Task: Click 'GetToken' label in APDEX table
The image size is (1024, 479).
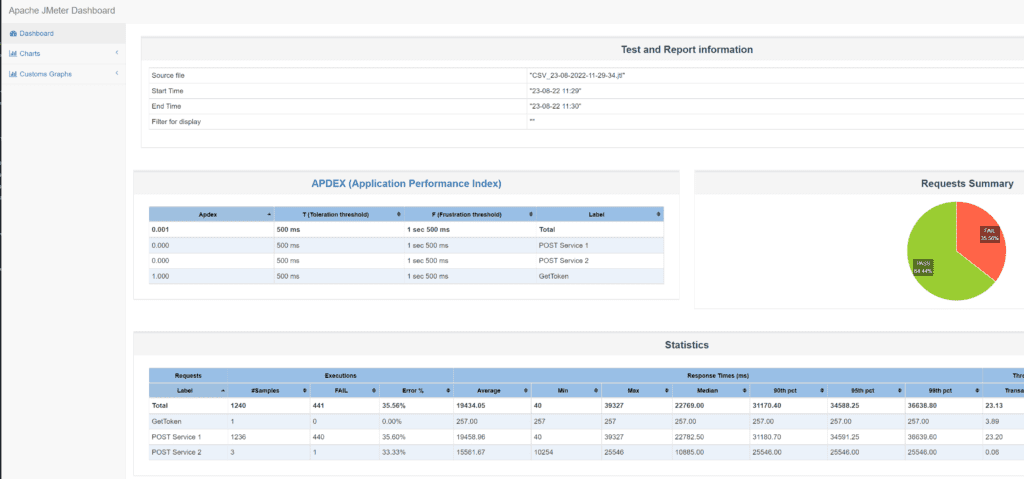Action: point(552,276)
